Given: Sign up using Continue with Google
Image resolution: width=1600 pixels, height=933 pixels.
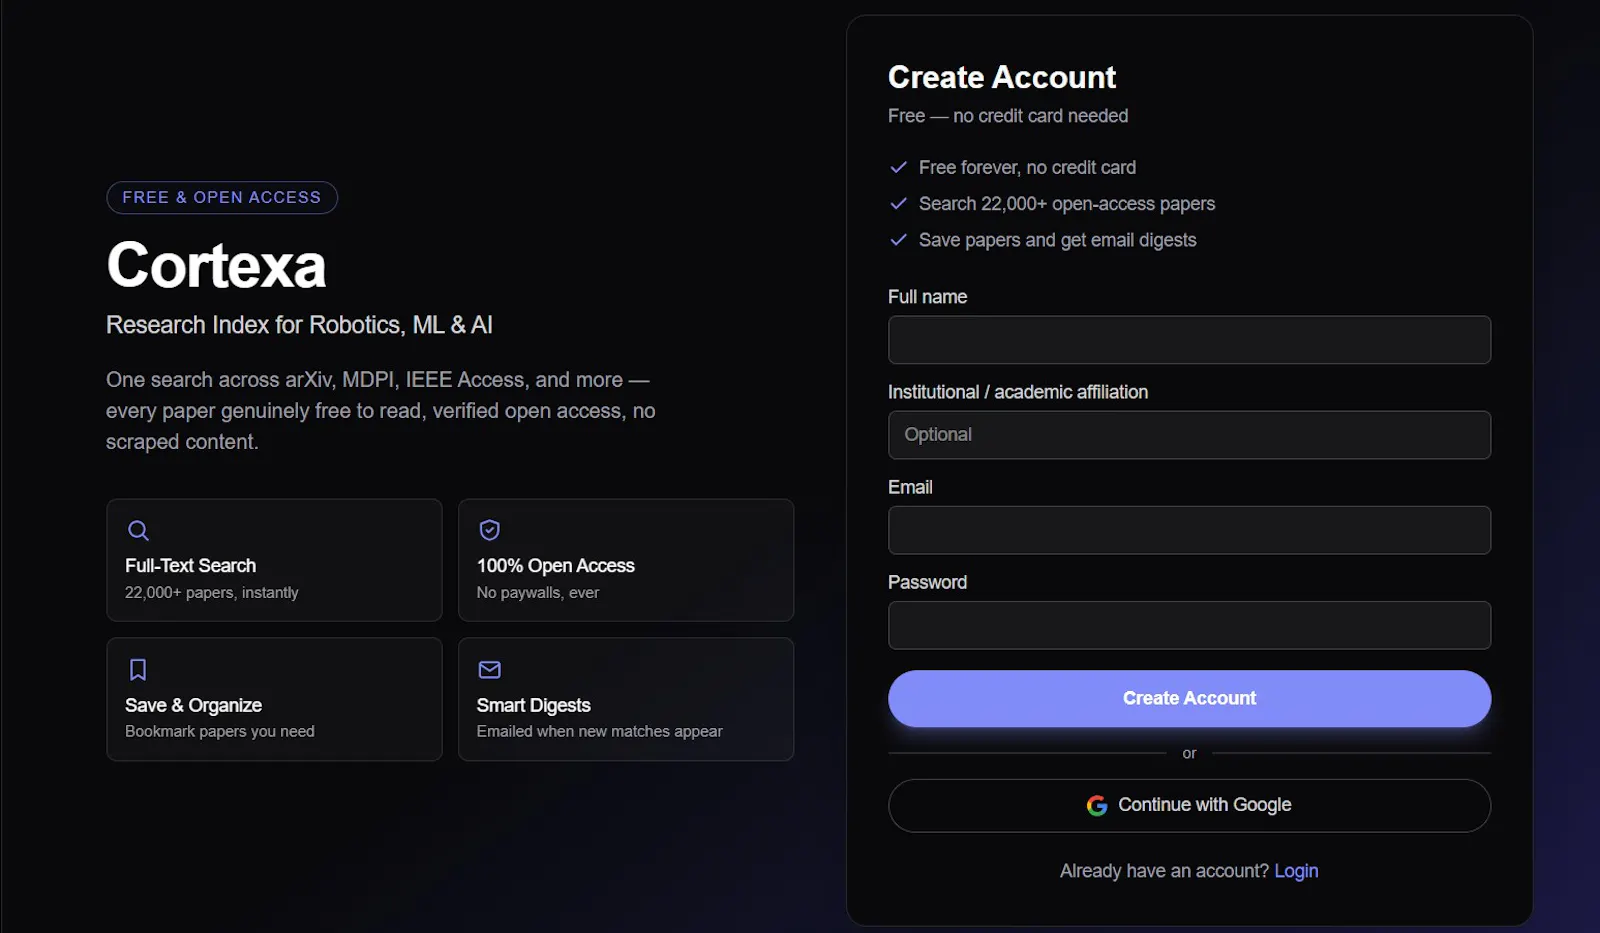Looking at the screenshot, I should point(1189,805).
